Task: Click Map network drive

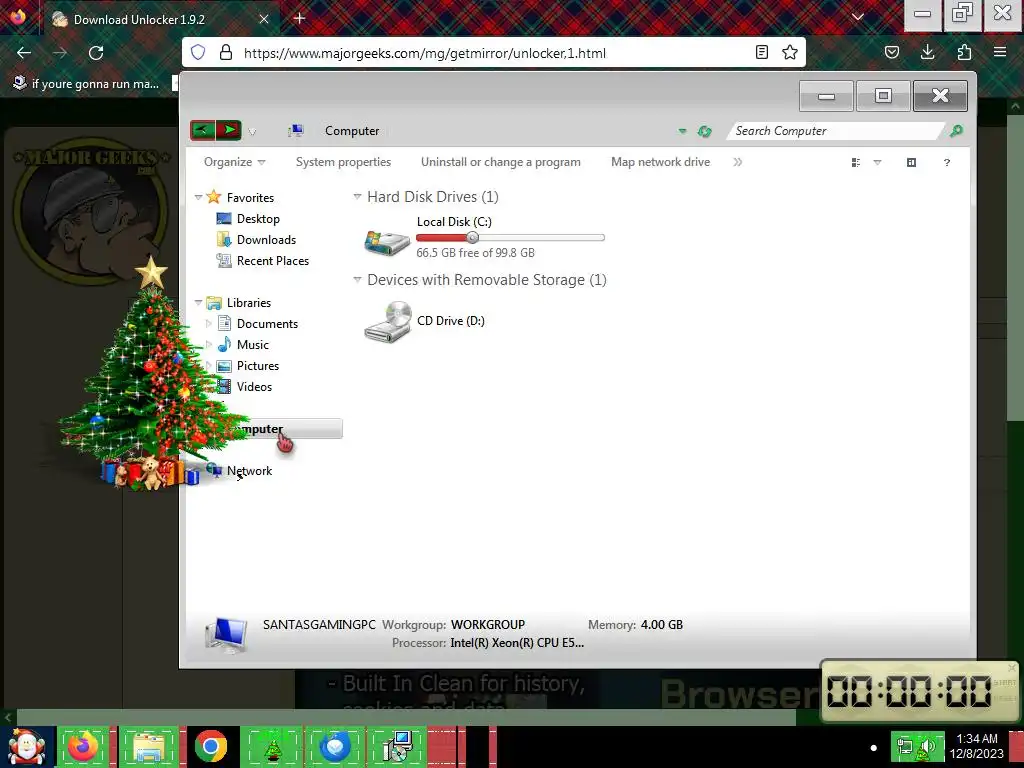Action: (x=660, y=162)
